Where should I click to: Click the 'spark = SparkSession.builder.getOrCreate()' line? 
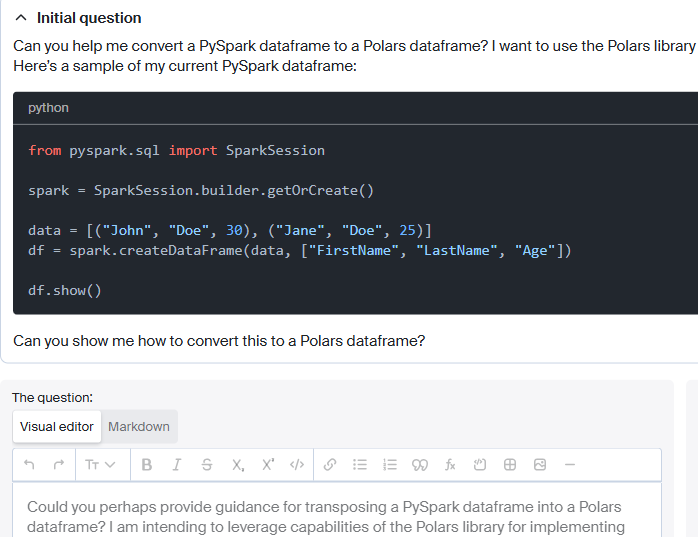coord(201,191)
